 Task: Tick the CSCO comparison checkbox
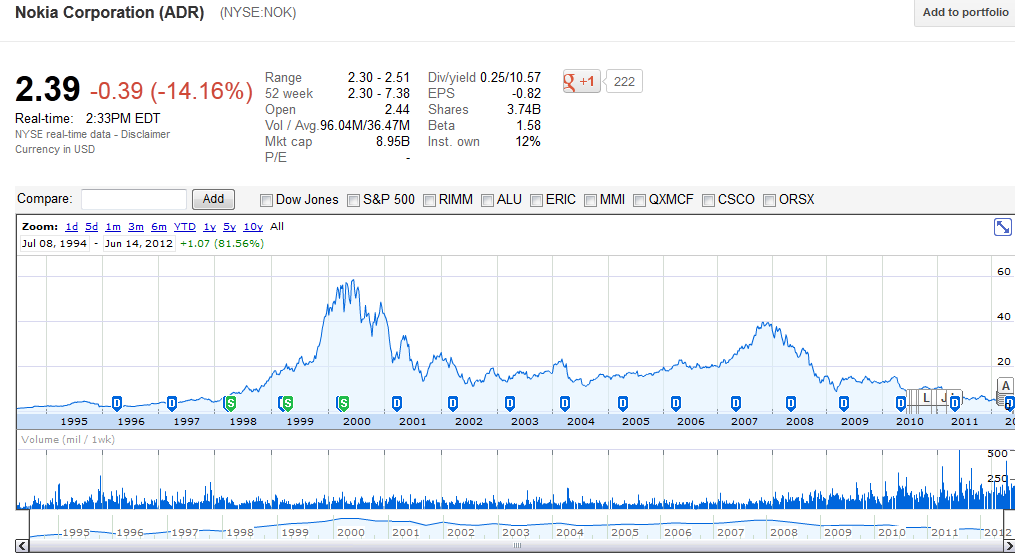coord(708,201)
